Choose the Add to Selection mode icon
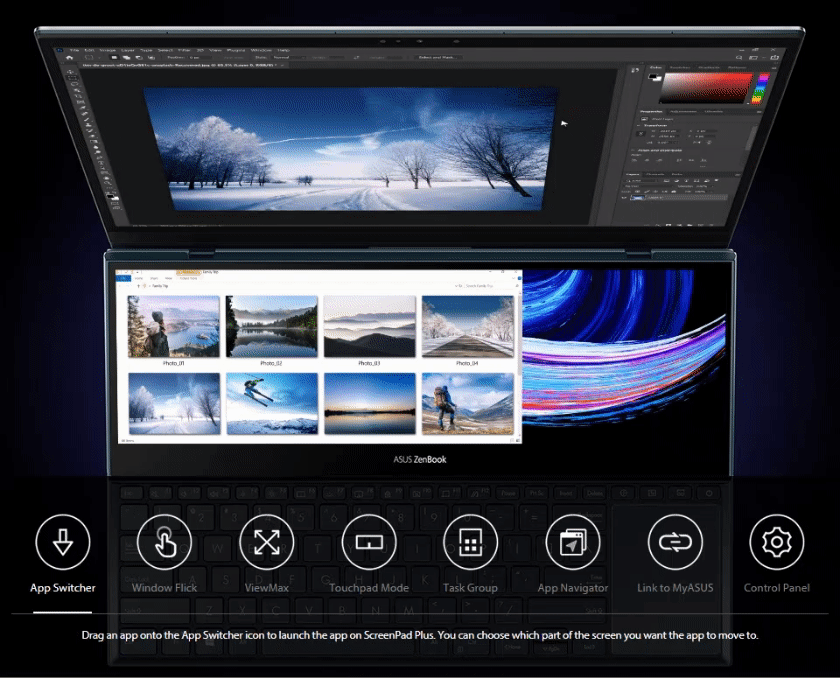Image resolution: width=840 pixels, height=678 pixels. pos(126,57)
